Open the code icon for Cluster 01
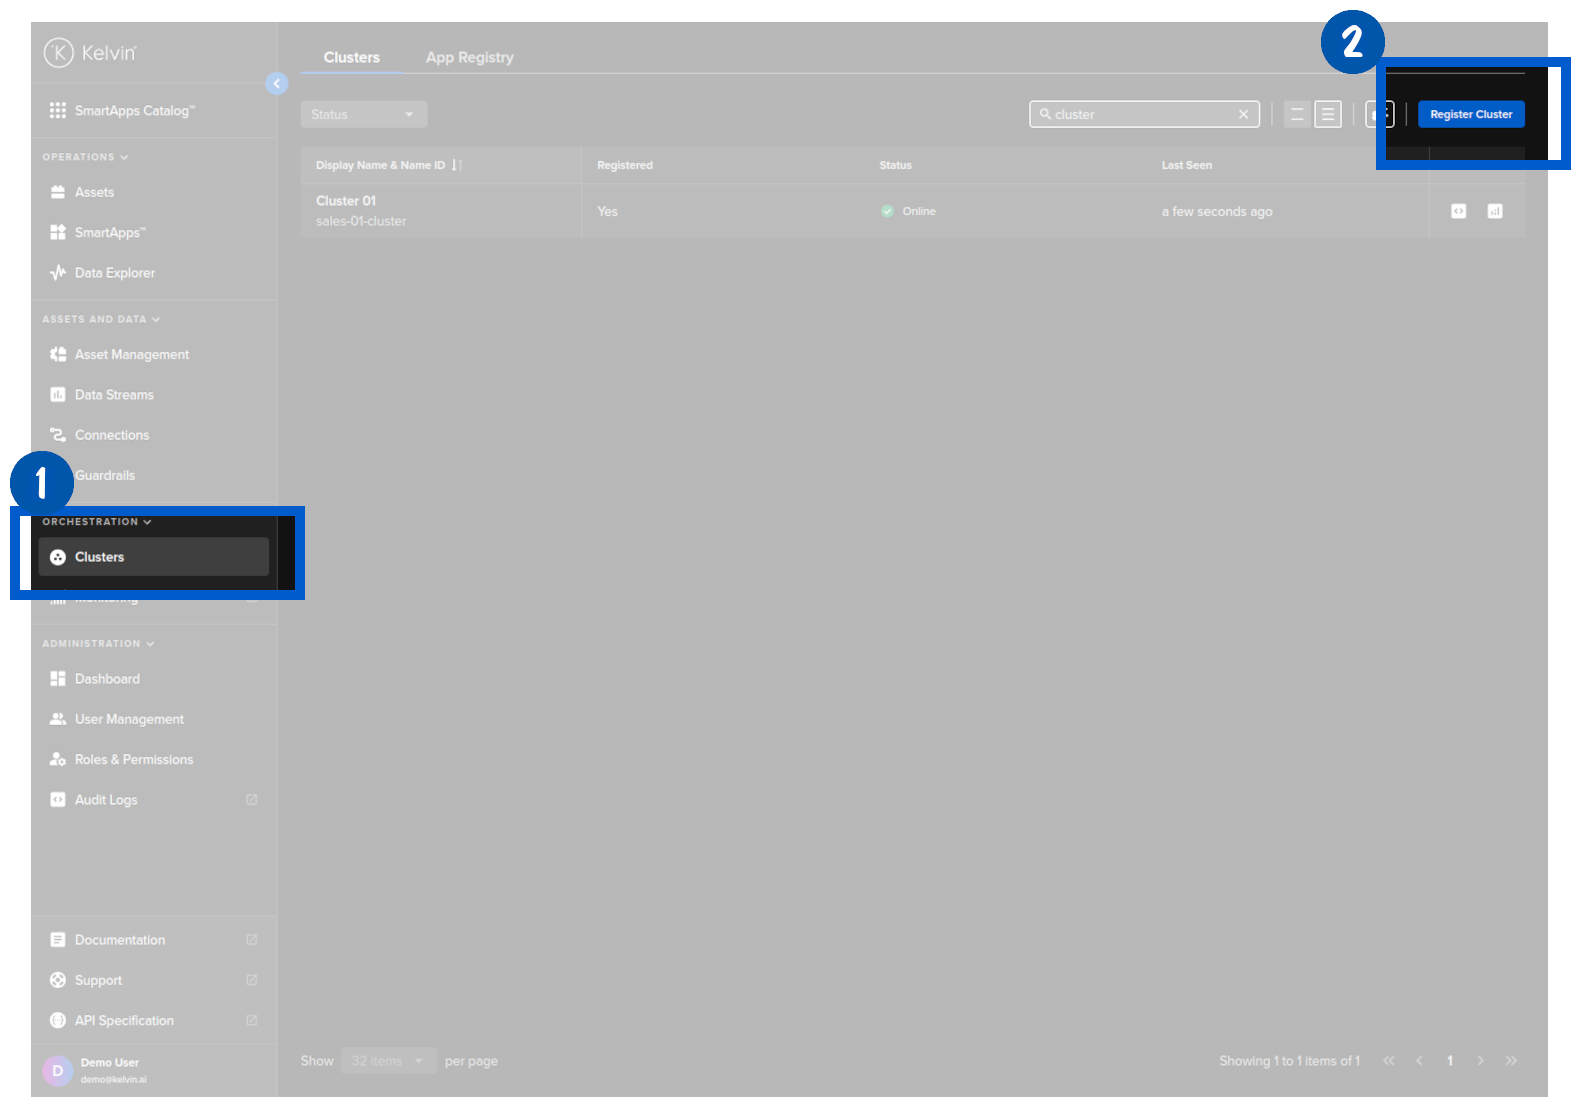The height and width of the screenshot is (1120, 1580). 1458,211
